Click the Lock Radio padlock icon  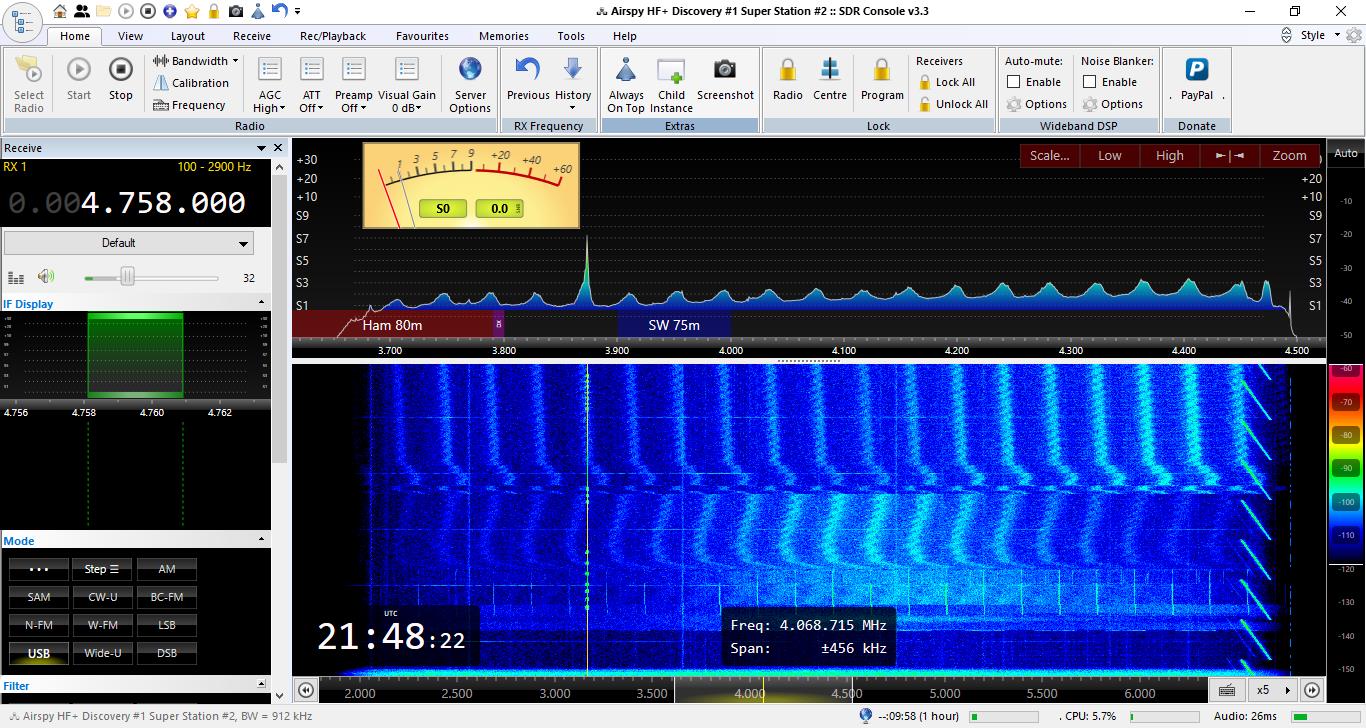(x=787, y=70)
